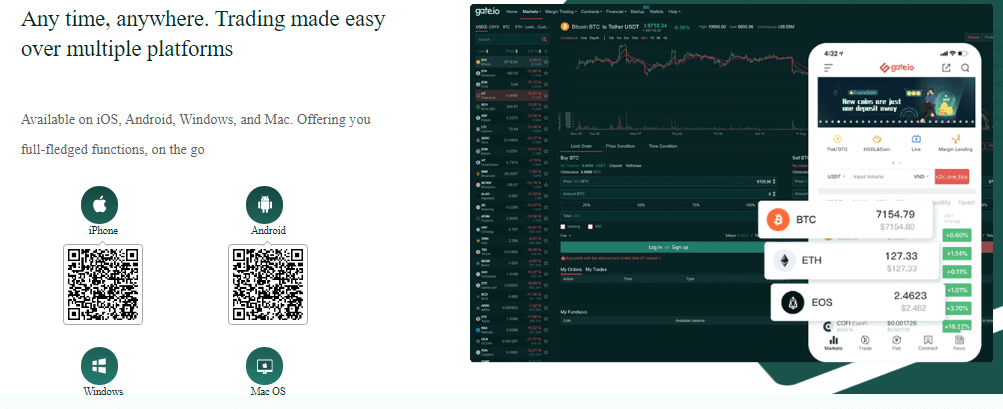Click the 50% amount button
Screen dimensions: 1003x409
[x=641, y=205]
